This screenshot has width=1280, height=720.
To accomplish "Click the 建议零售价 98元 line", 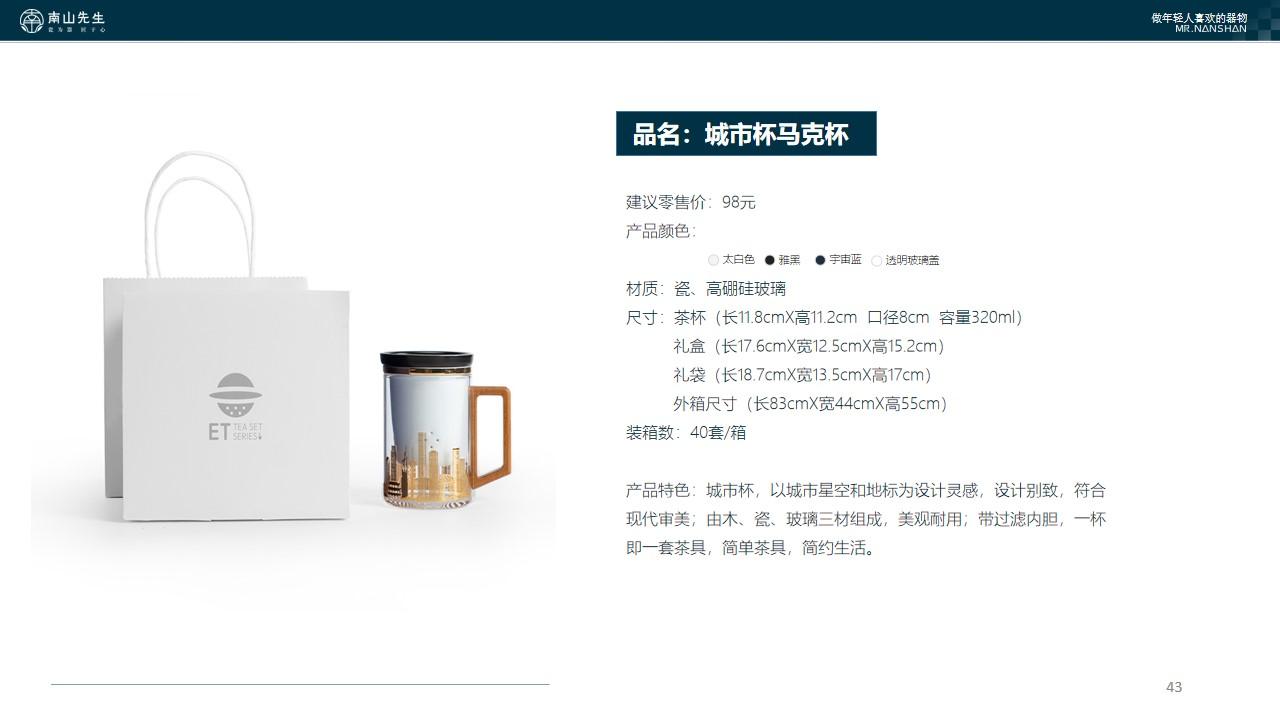I will [691, 202].
